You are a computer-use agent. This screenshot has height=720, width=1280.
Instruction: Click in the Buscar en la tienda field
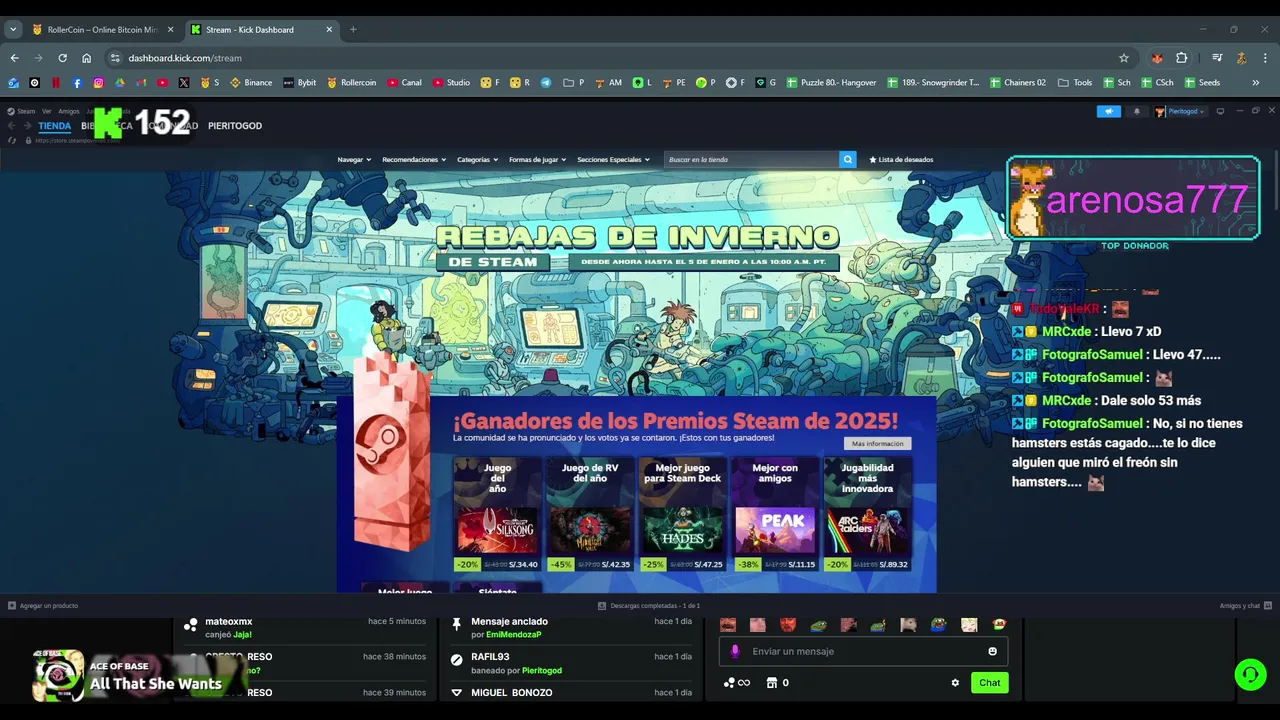click(x=751, y=159)
